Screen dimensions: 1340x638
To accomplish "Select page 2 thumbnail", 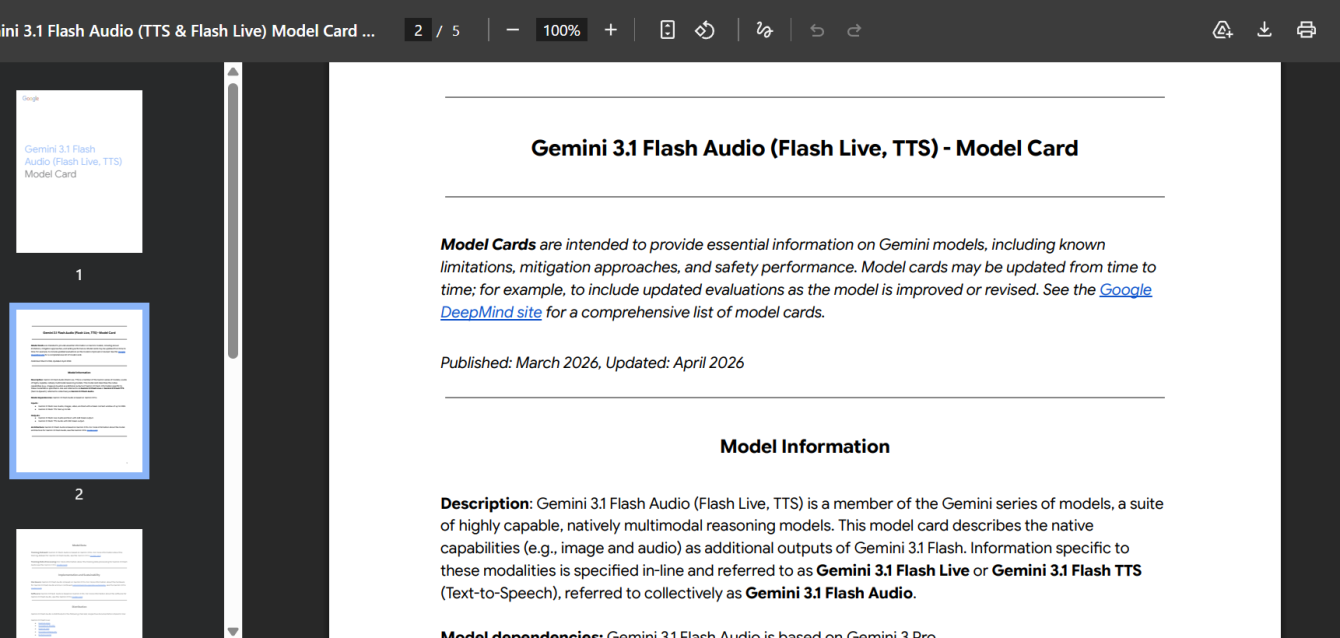I will tap(79, 391).
